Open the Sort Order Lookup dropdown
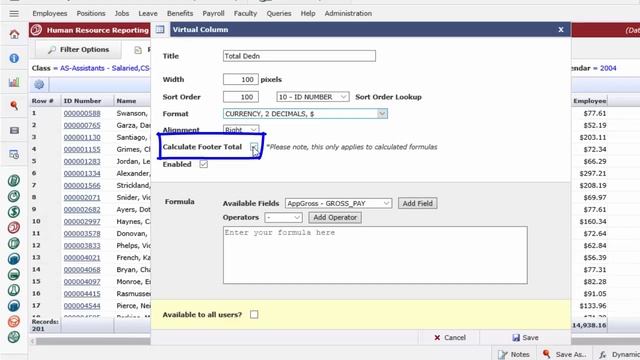The image size is (640, 360). pos(313,97)
